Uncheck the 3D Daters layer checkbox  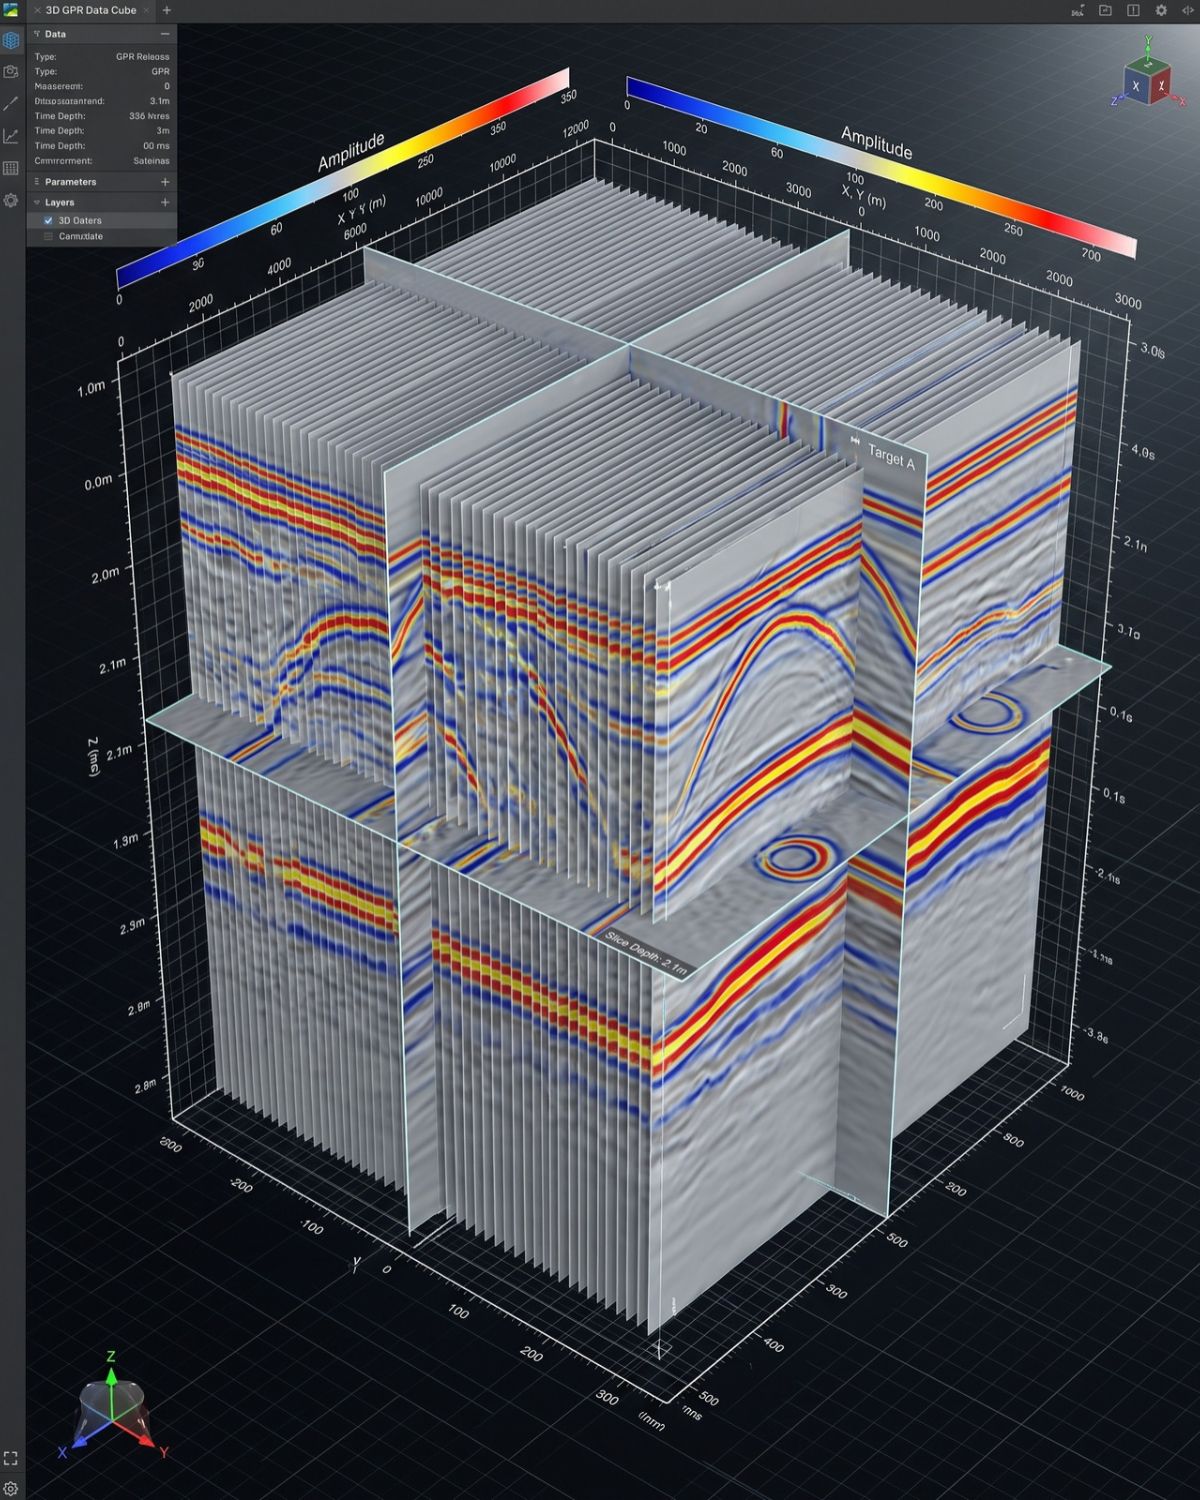(x=48, y=220)
